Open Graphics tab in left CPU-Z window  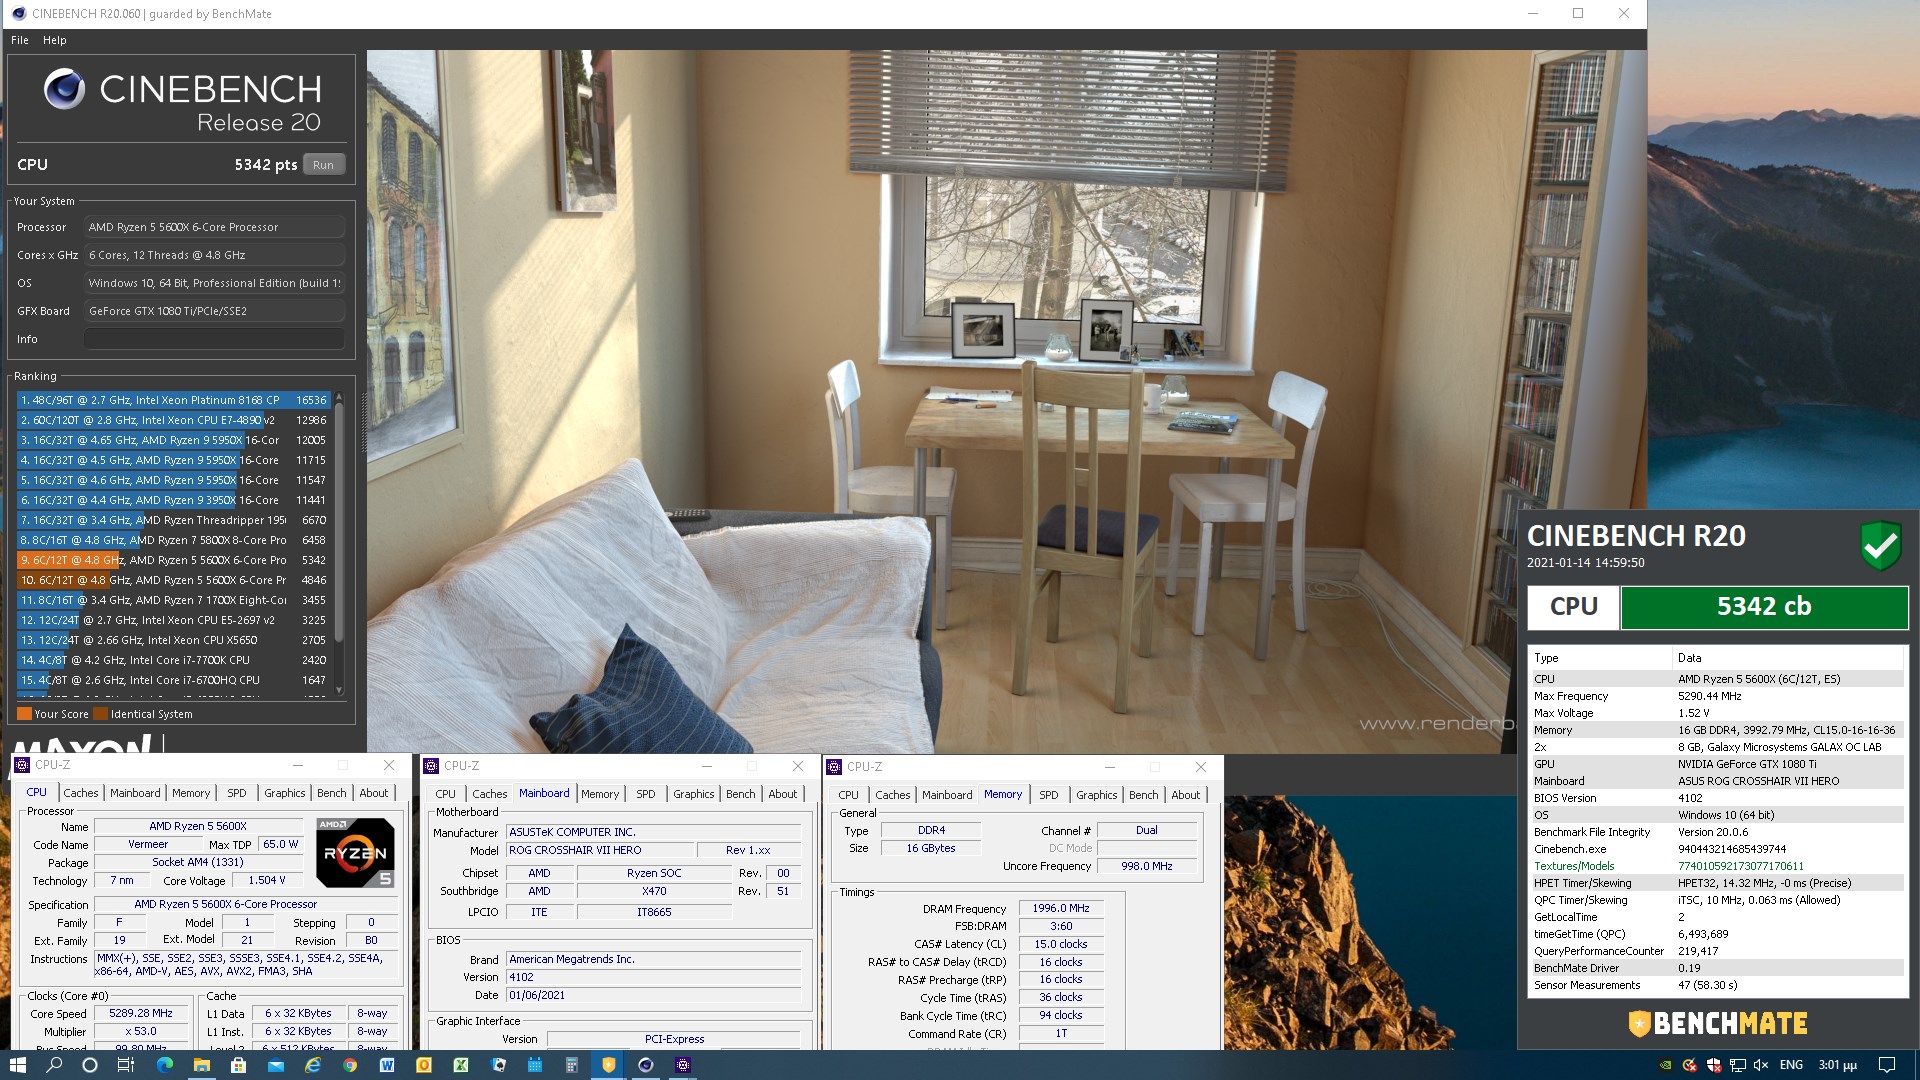pos(285,793)
